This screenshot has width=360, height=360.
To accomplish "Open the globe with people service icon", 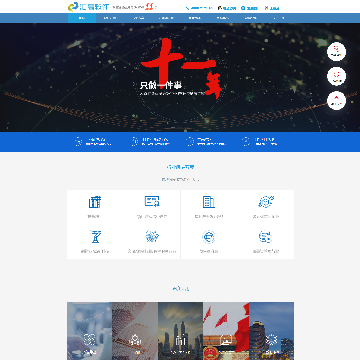I will pyautogui.click(x=152, y=236).
